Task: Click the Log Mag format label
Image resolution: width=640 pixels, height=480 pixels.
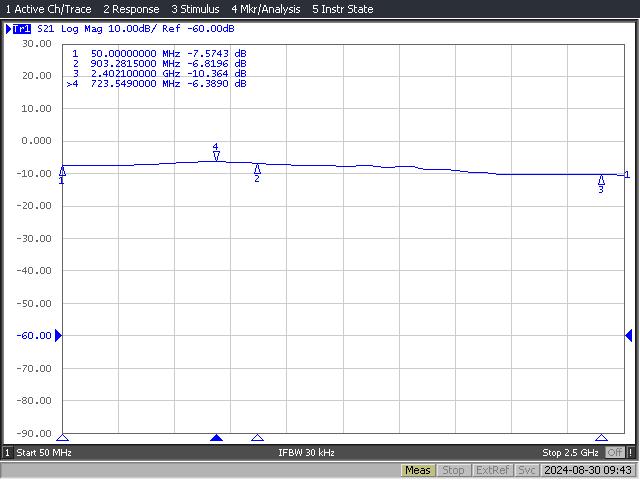Action: point(81,29)
